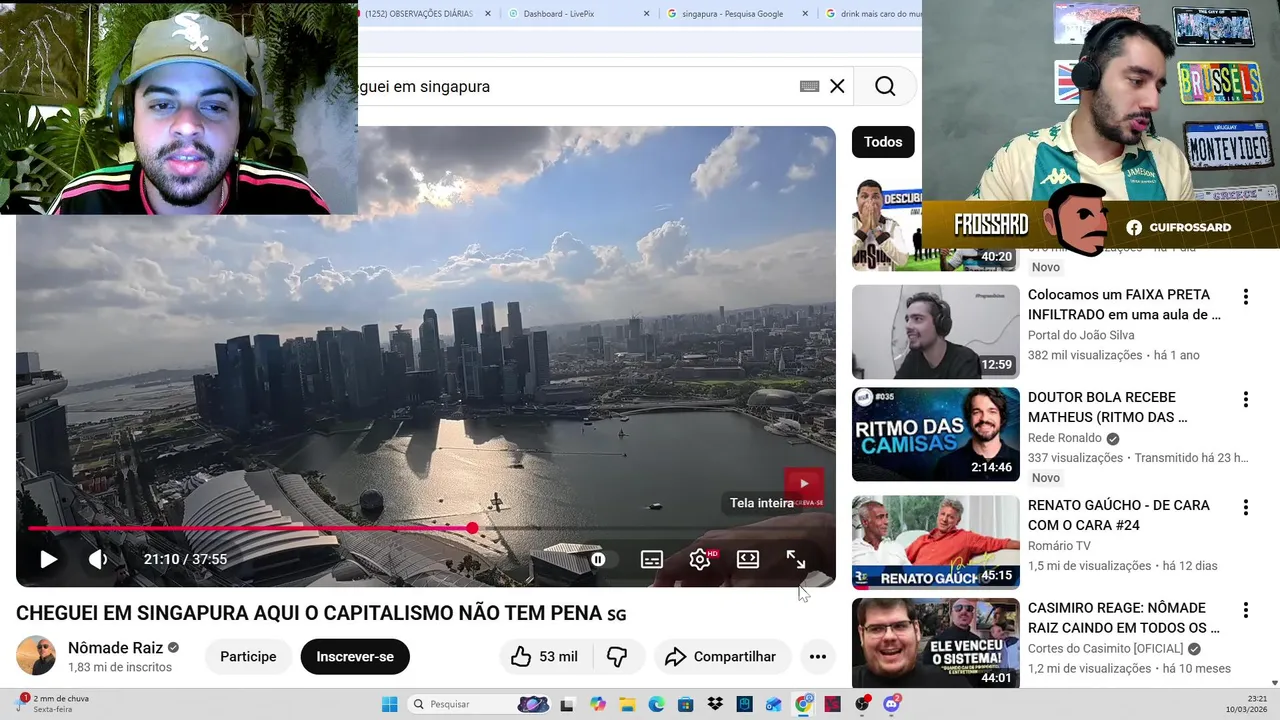1280x720 pixels.
Task: Open more actions three-dot menu under video
Action: [817, 656]
